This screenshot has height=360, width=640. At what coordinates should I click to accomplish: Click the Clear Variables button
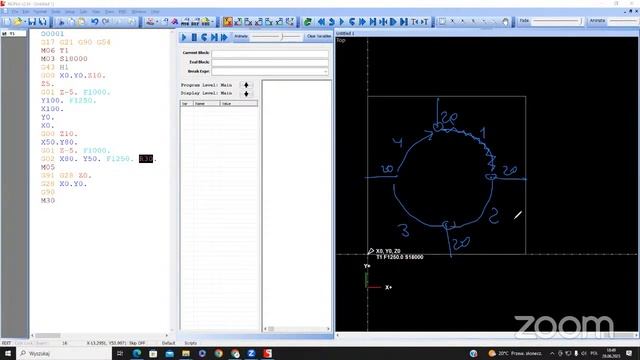[x=318, y=36]
